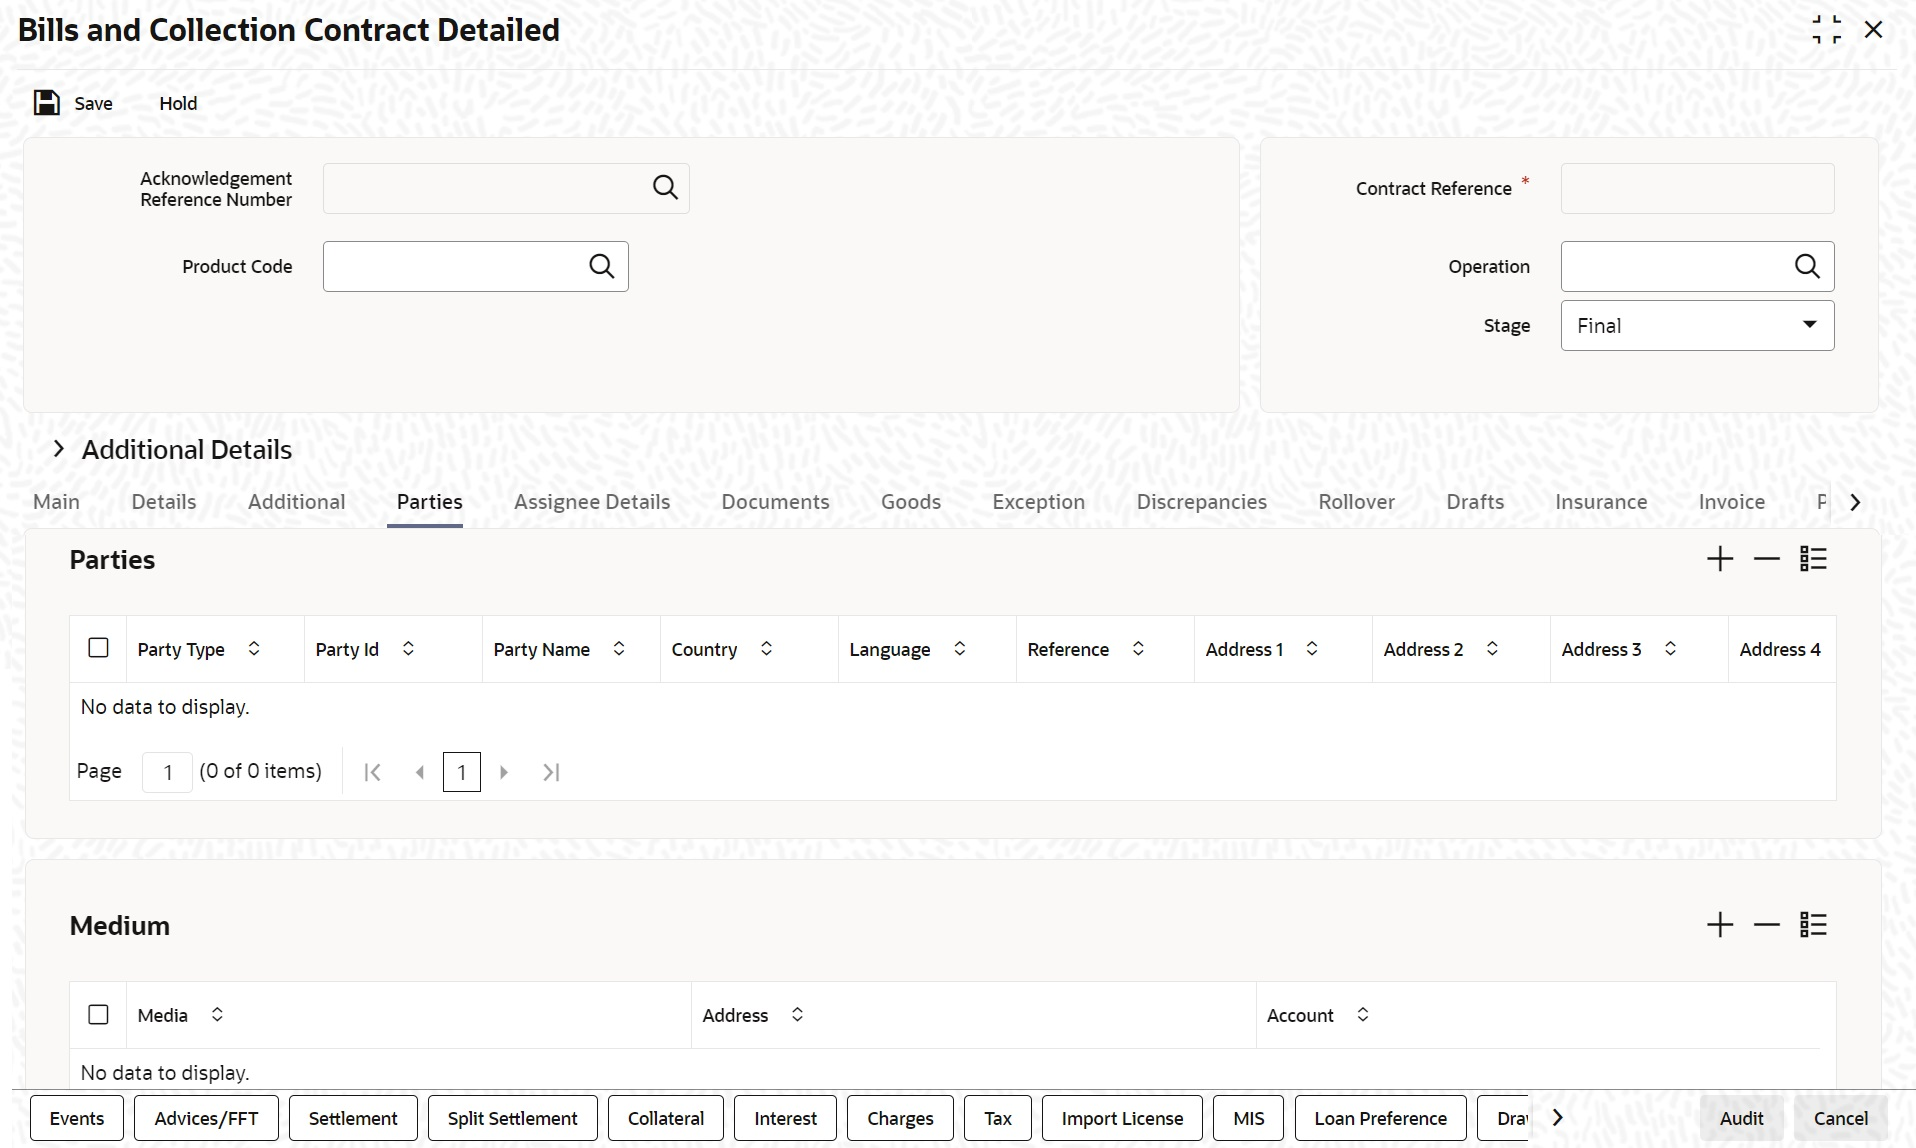
Task: Show more bottom buttons with chevron arrow
Action: click(x=1557, y=1118)
